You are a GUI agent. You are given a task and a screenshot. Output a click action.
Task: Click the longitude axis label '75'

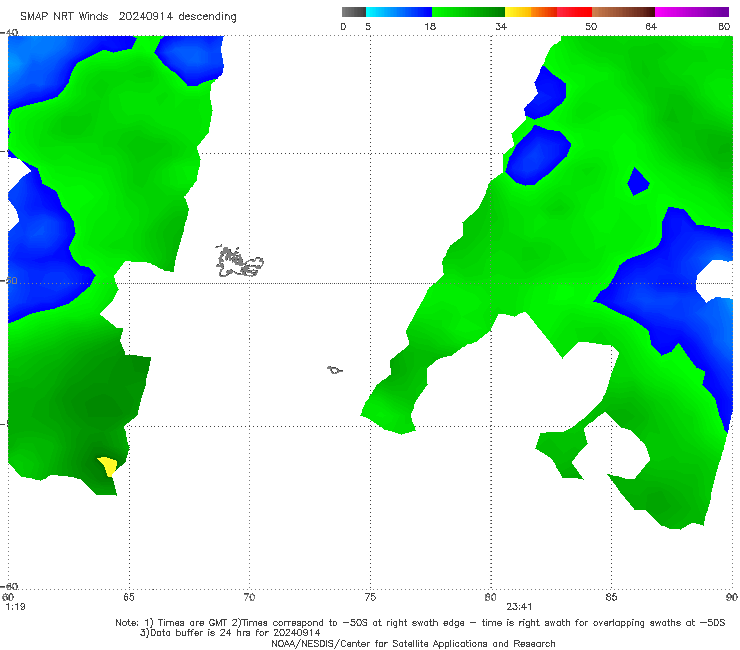pyautogui.click(x=370, y=597)
